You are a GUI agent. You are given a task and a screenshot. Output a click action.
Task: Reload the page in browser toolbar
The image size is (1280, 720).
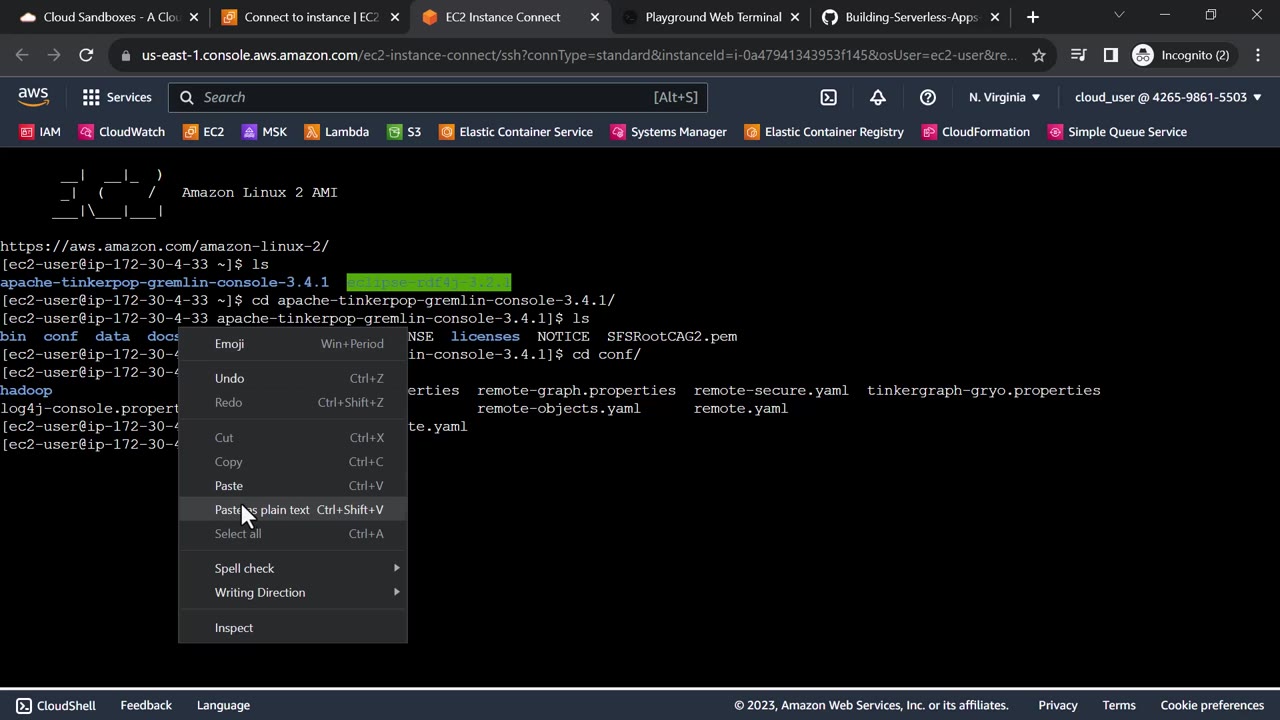pos(86,55)
